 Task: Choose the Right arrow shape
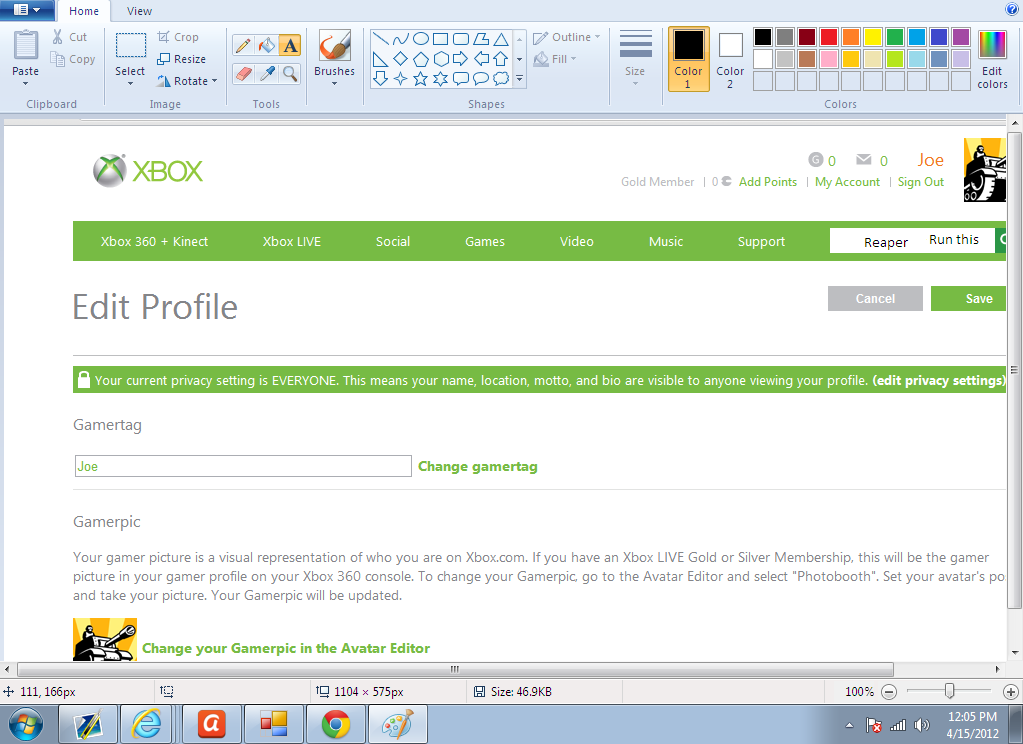coord(461,59)
